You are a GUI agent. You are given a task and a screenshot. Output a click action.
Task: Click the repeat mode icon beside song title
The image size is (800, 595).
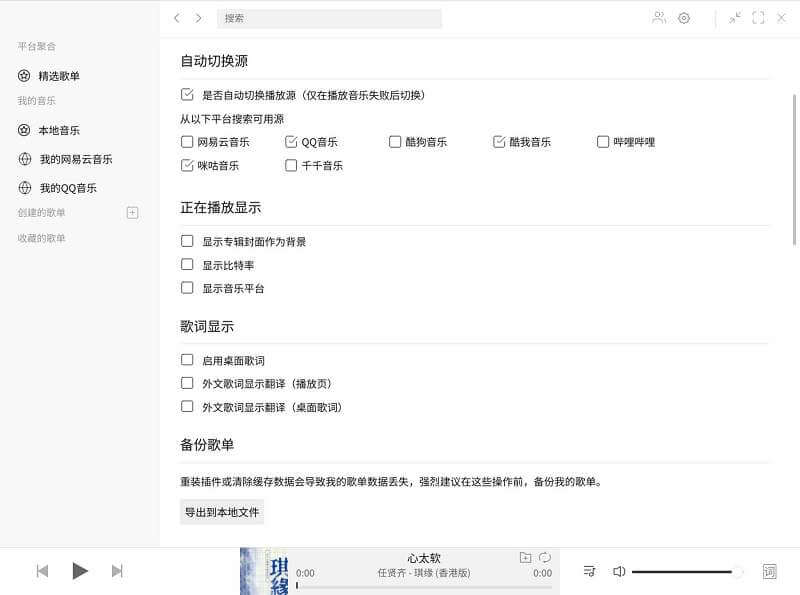[x=543, y=558]
